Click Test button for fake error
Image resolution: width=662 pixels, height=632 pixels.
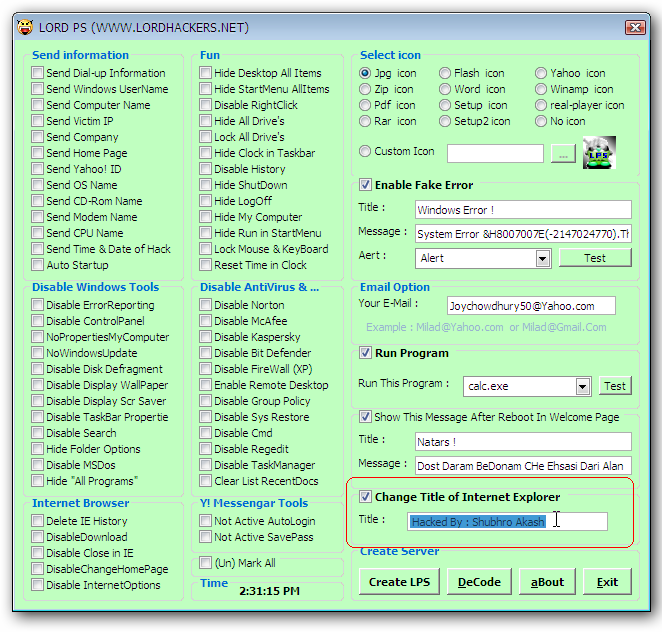[x=595, y=258]
